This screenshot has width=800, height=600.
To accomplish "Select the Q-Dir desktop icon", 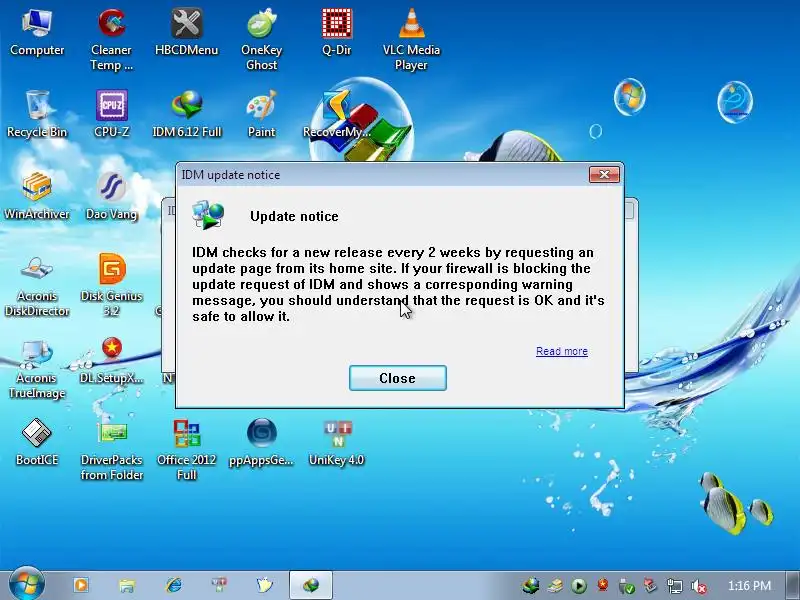I will (x=337, y=33).
